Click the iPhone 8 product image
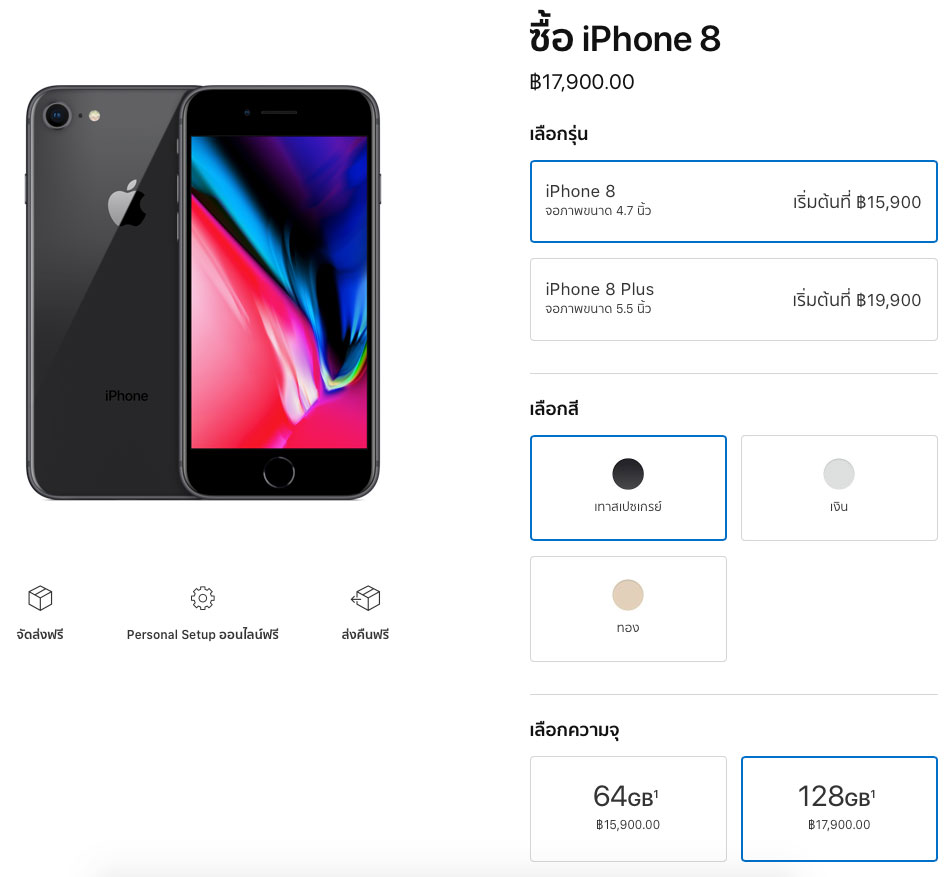946x877 pixels. tap(203, 293)
